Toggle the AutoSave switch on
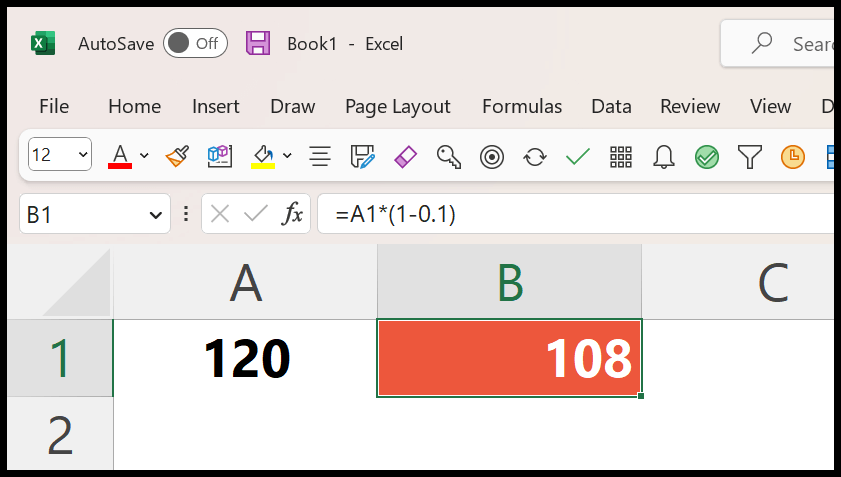 click(x=195, y=43)
